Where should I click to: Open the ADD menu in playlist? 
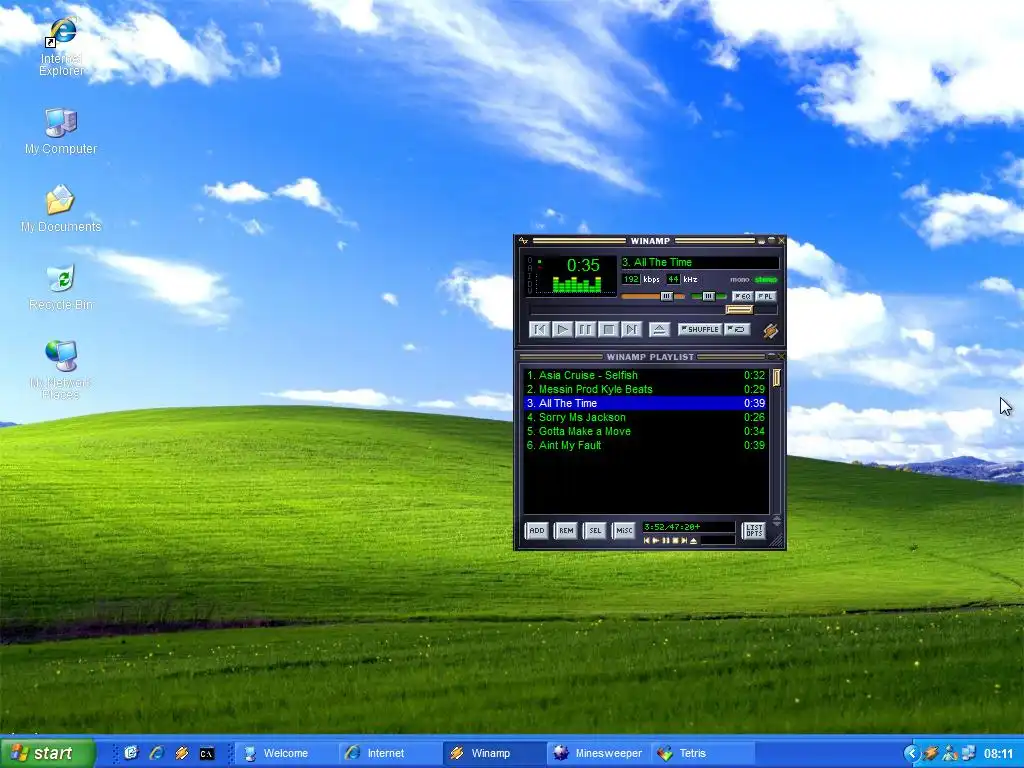tap(537, 530)
